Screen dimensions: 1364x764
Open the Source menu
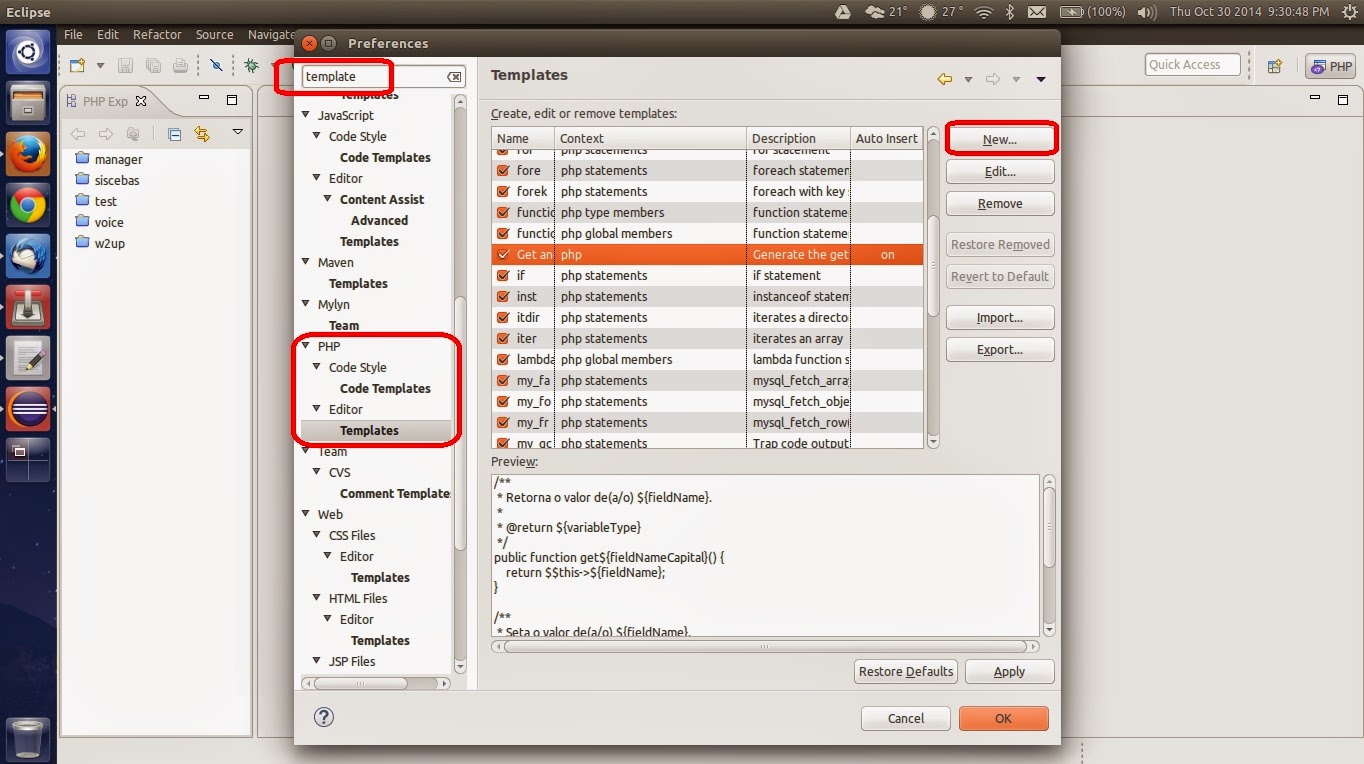[x=214, y=34]
